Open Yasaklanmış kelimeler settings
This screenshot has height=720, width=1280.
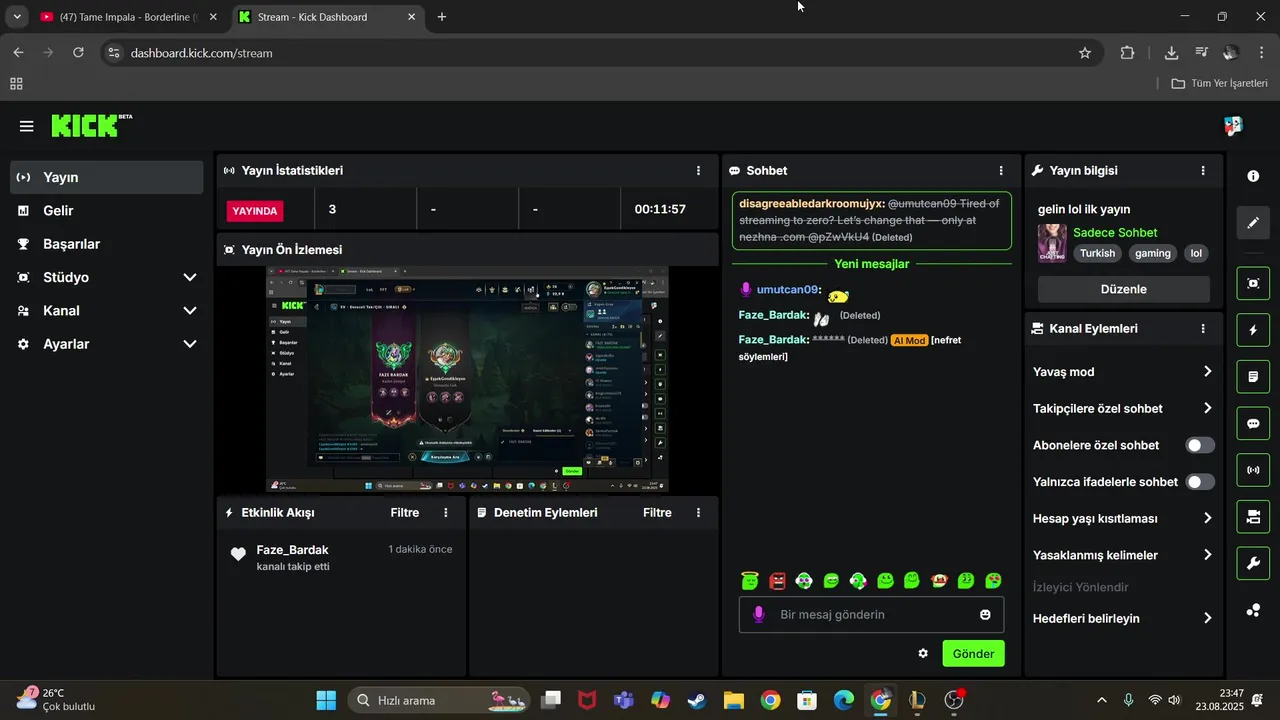point(1123,555)
